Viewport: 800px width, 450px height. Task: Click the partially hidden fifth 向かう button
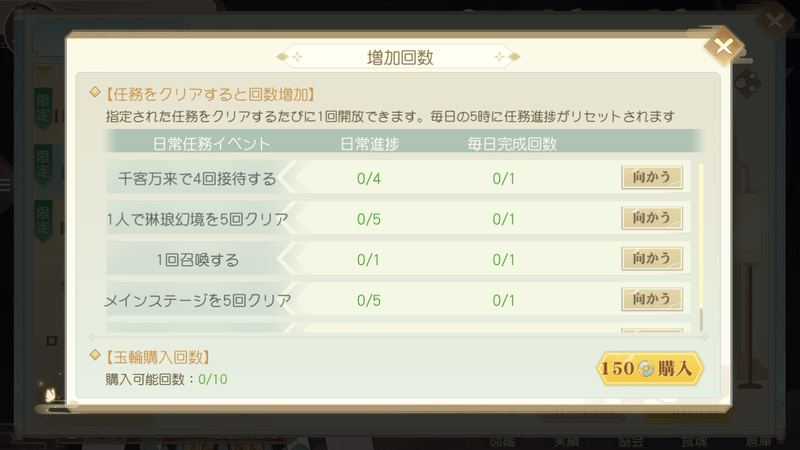652,330
